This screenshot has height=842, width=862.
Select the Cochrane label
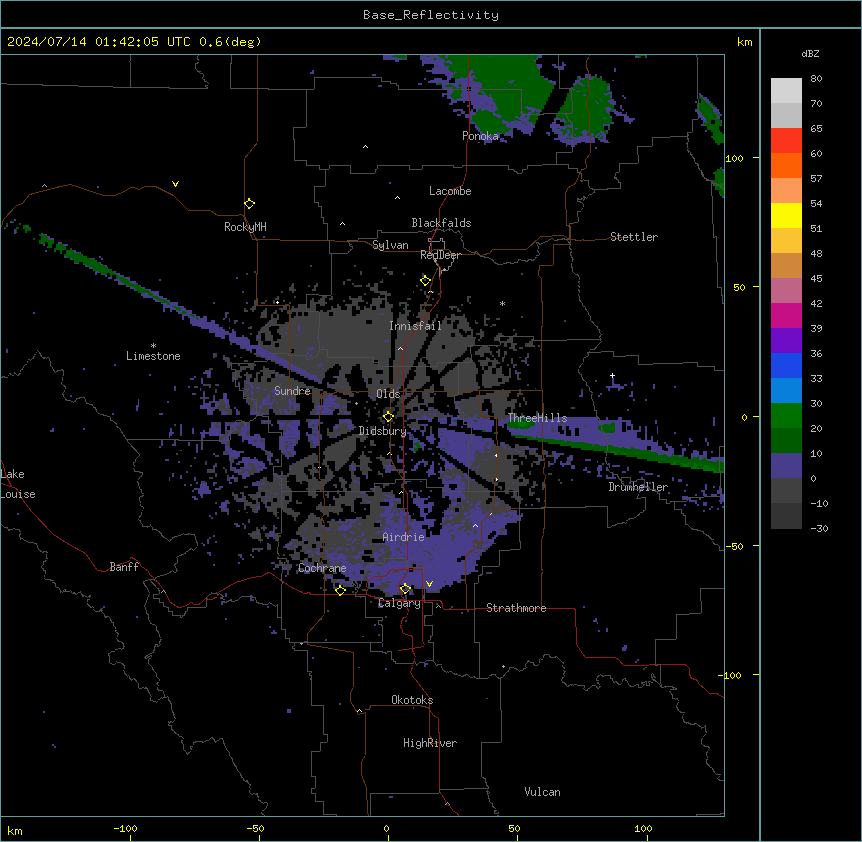click(322, 568)
